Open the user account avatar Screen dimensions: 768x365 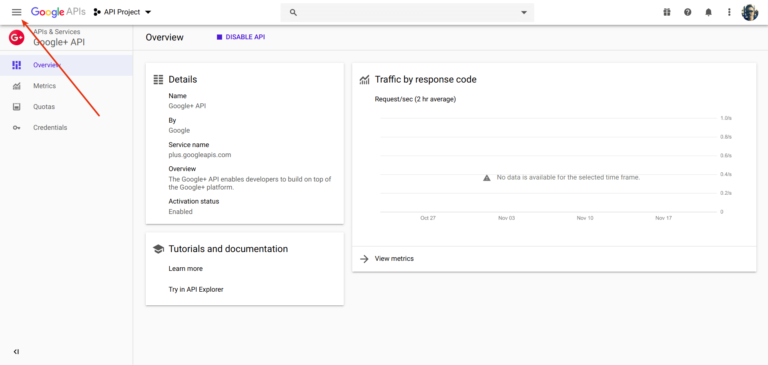749,12
